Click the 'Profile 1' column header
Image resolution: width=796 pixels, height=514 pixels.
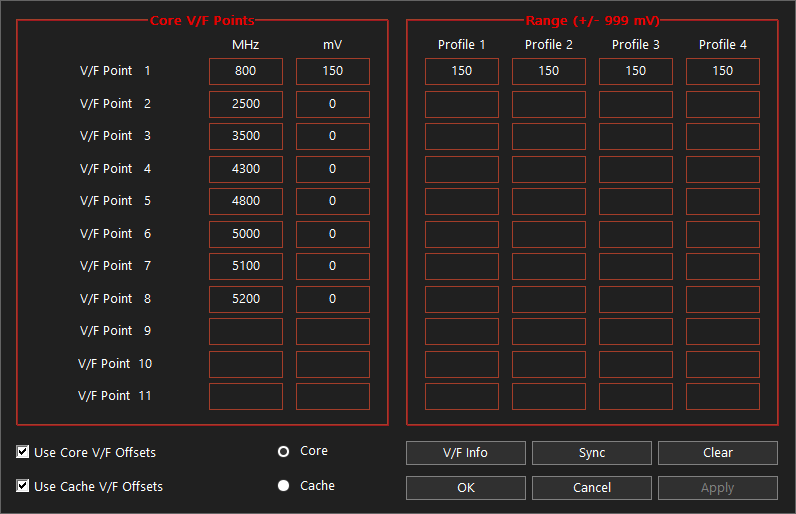tap(461, 45)
